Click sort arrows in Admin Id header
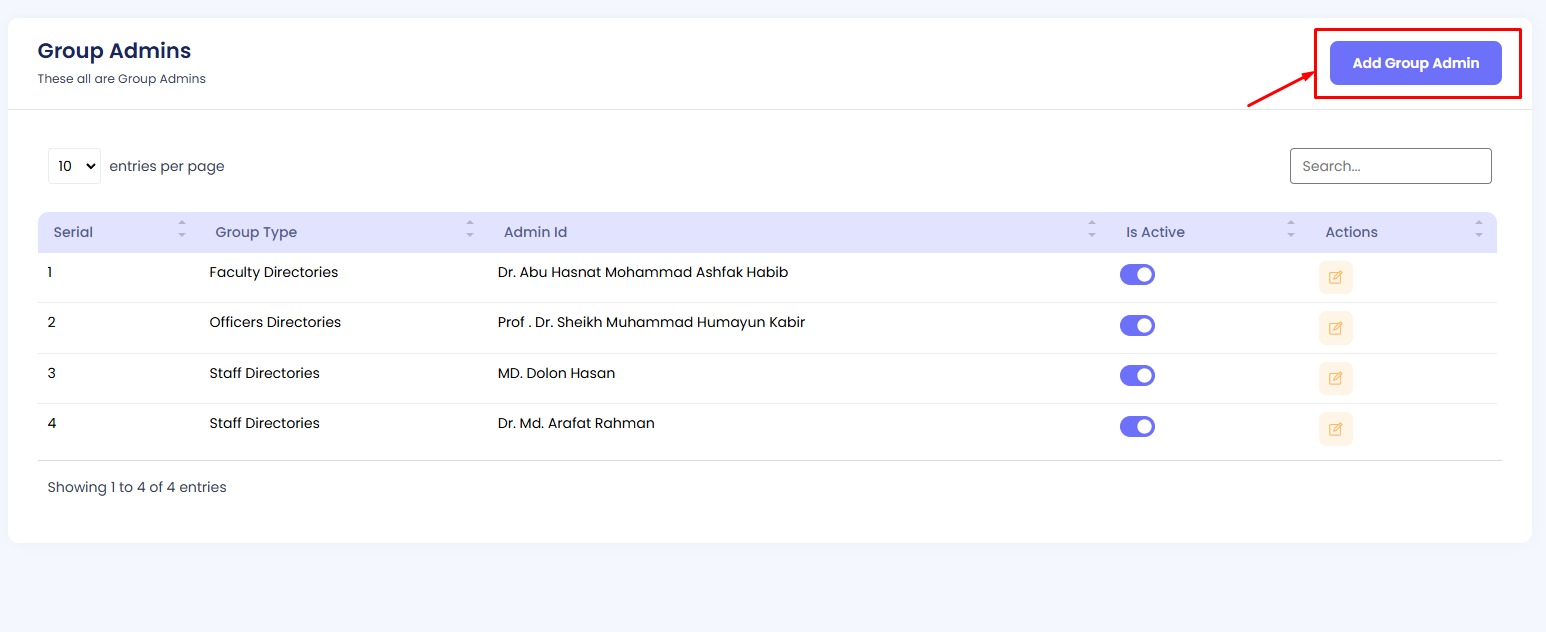This screenshot has width=1546, height=632. [1092, 229]
